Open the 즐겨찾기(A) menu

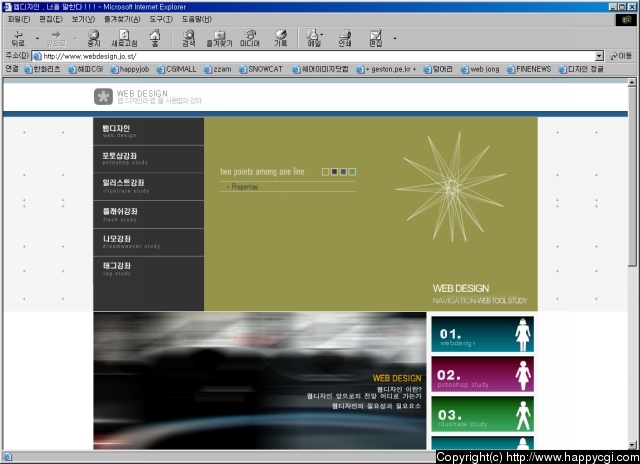point(122,19)
